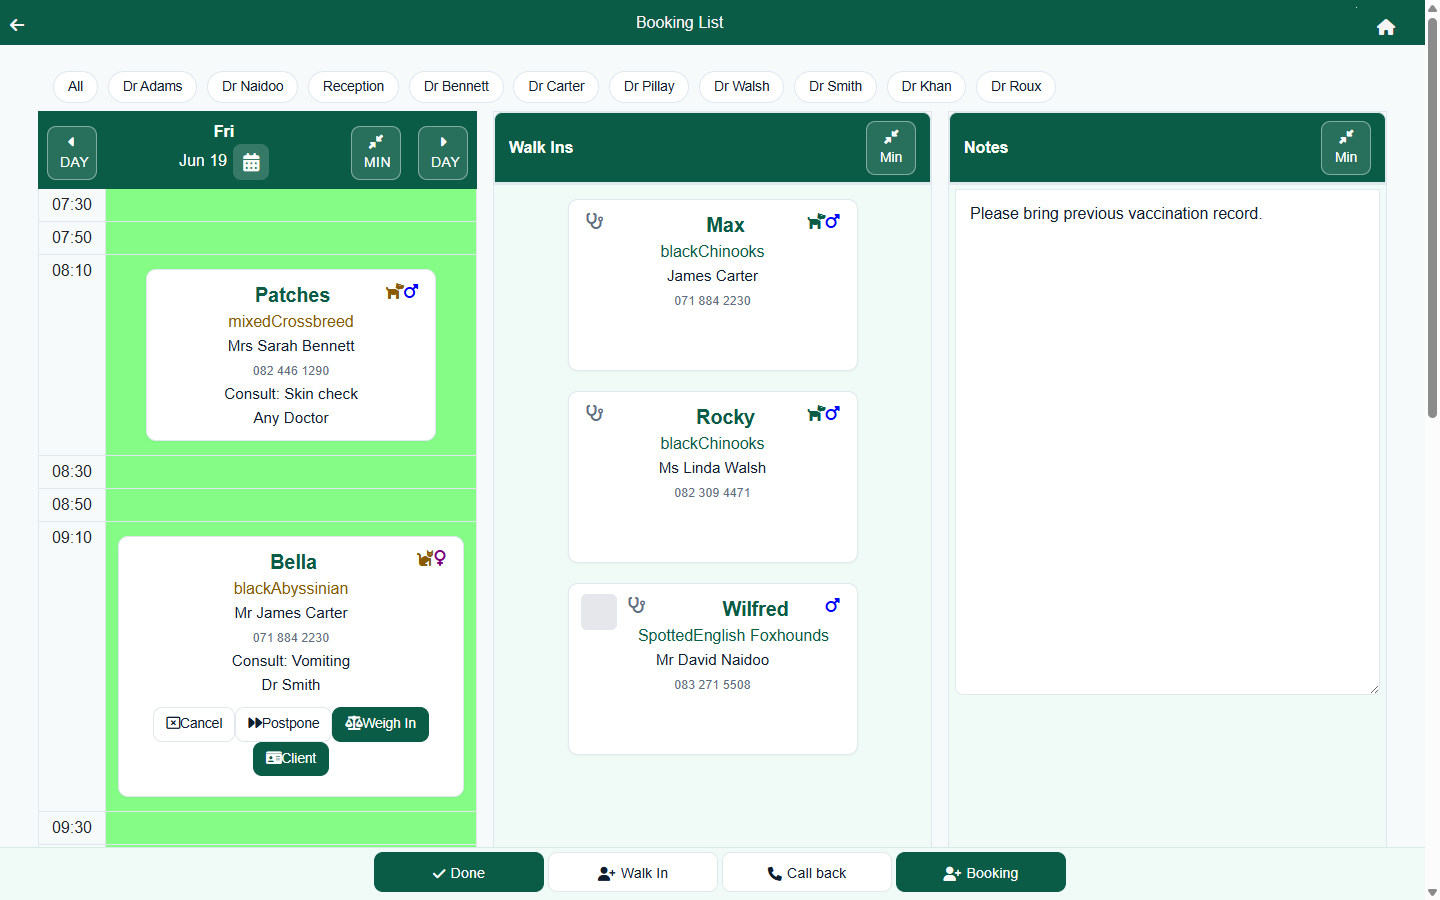Image resolution: width=1440 pixels, height=900 pixels.
Task: Select the Bella appointment name
Action: (x=293, y=562)
